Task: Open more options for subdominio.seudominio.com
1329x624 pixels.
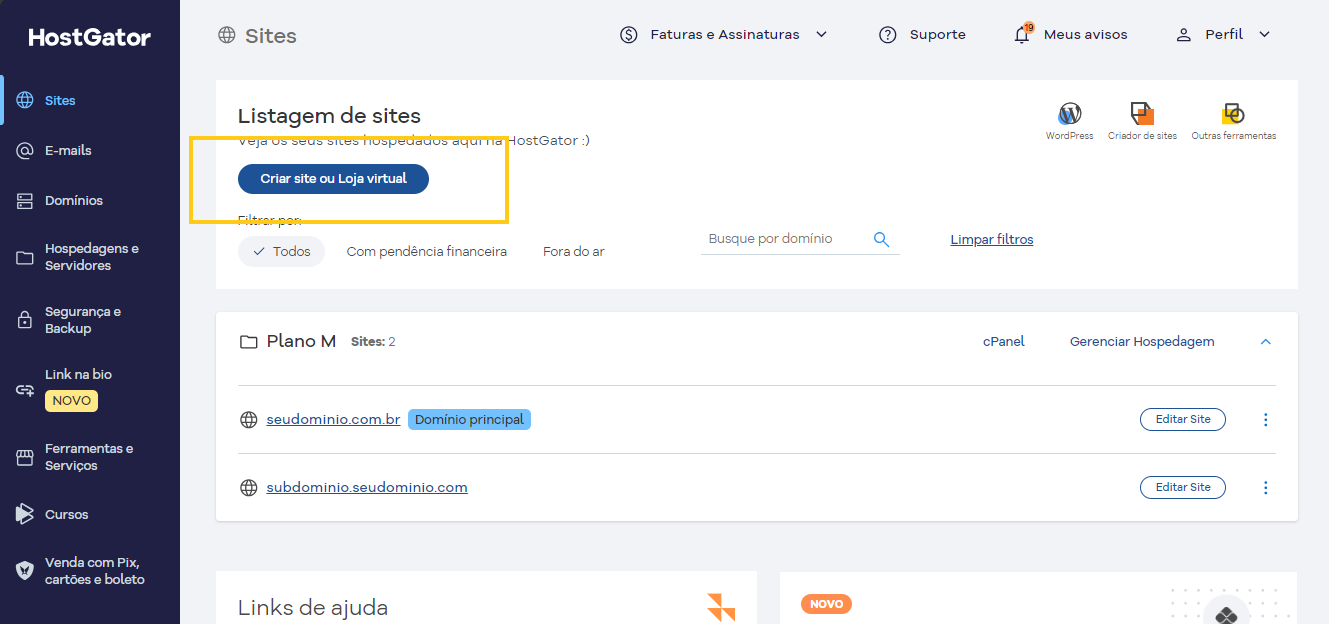Action: (1266, 488)
